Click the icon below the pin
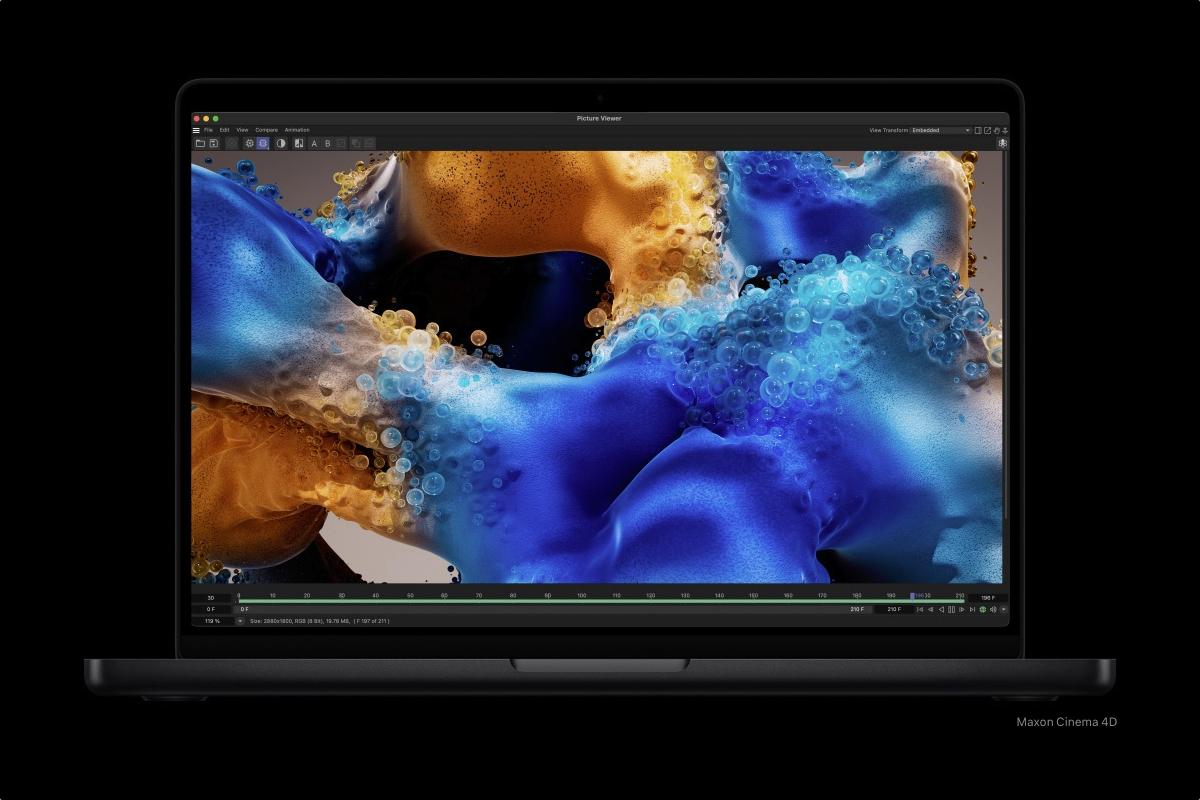This screenshot has height=800, width=1200. [1002, 144]
